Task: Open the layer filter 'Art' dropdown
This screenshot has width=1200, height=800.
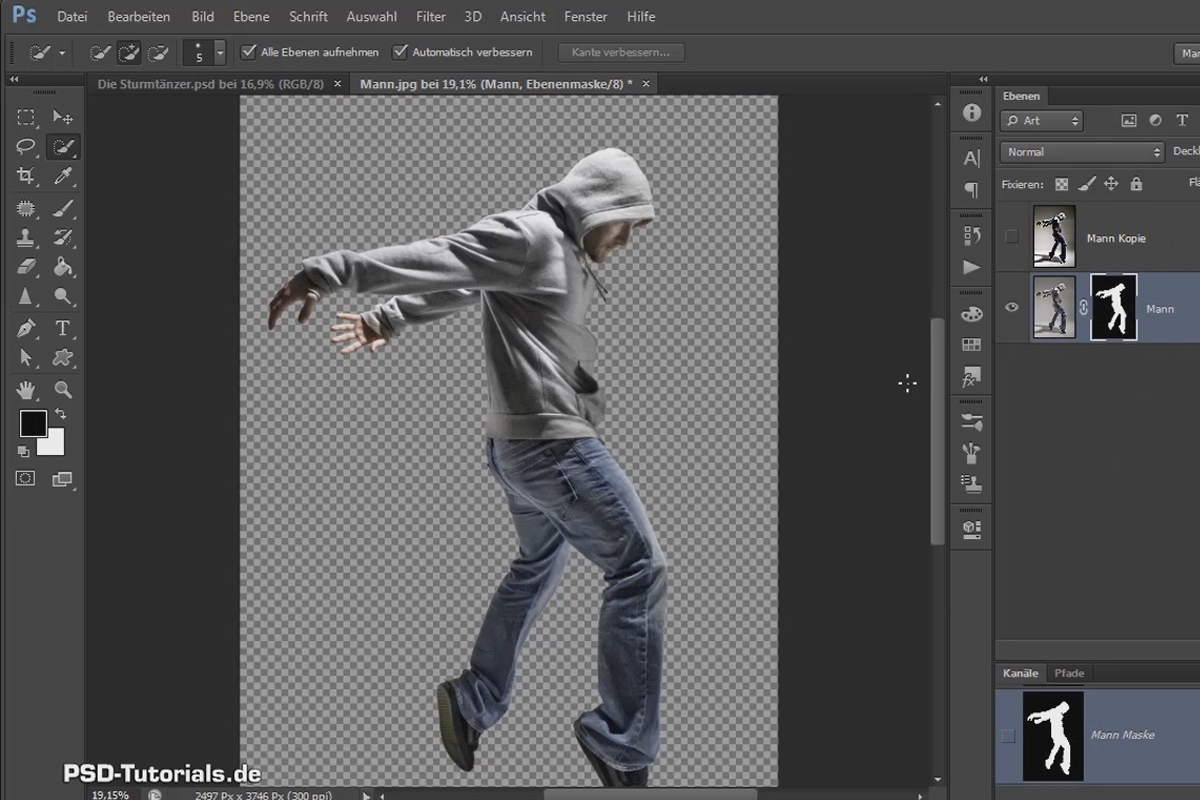Action: pyautogui.click(x=1042, y=120)
